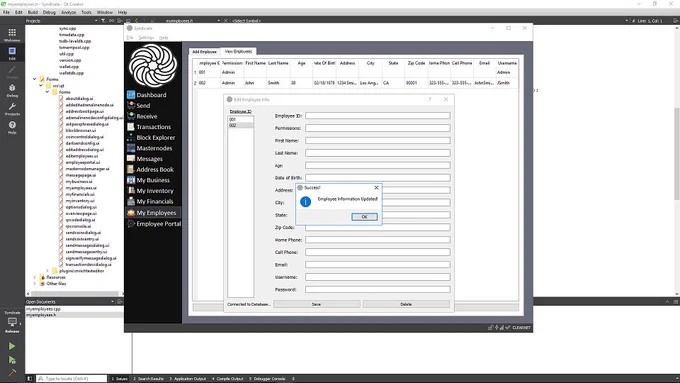Expand the Other files node

coord(35,284)
